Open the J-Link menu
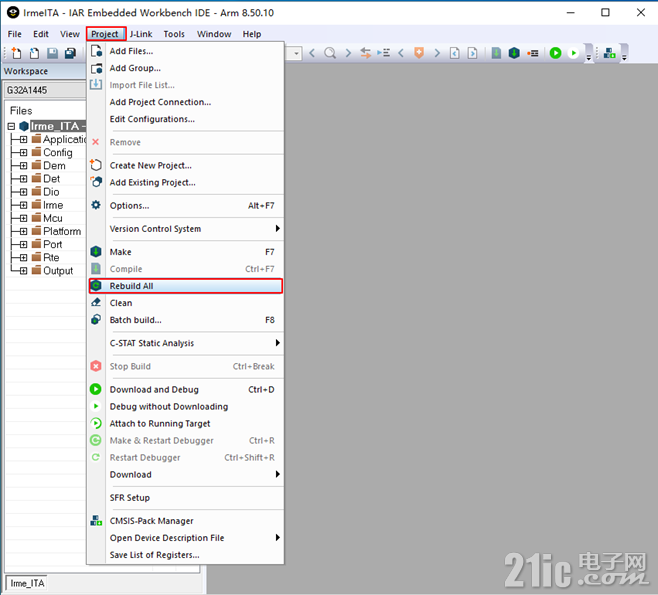 pos(141,34)
